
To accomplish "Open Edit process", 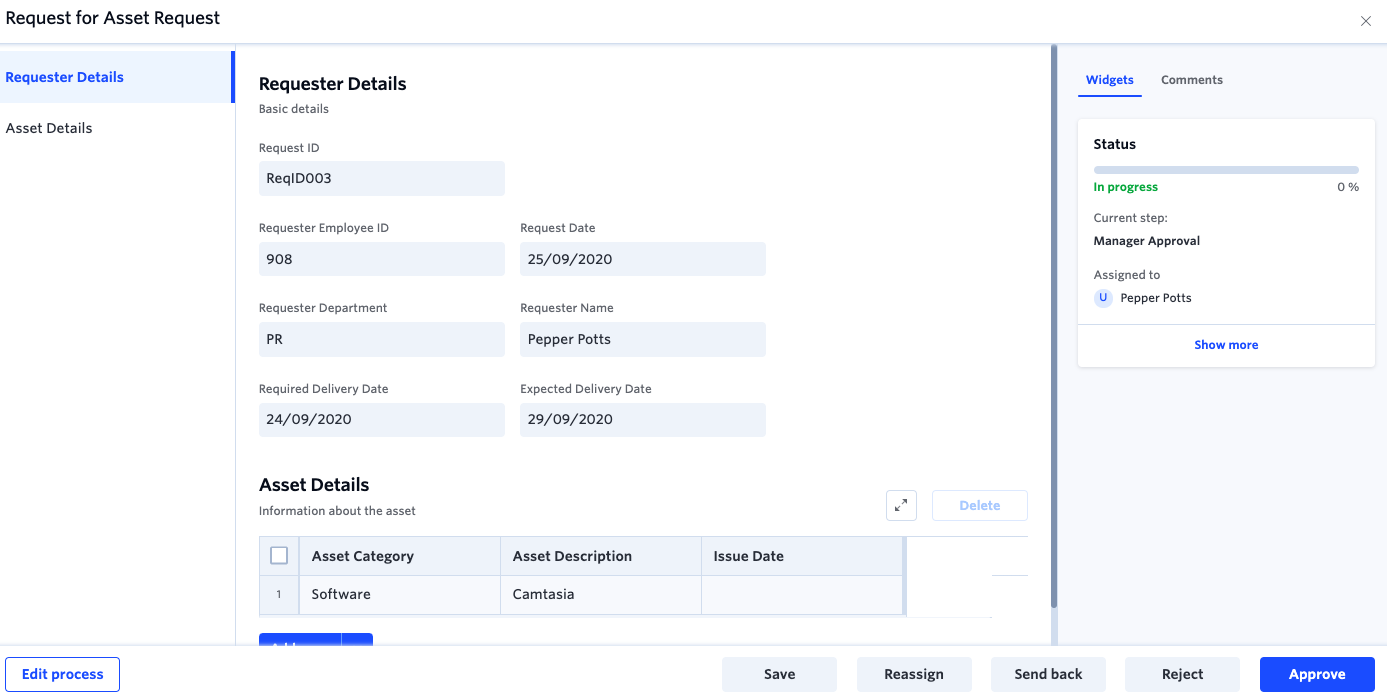I will (62, 674).
